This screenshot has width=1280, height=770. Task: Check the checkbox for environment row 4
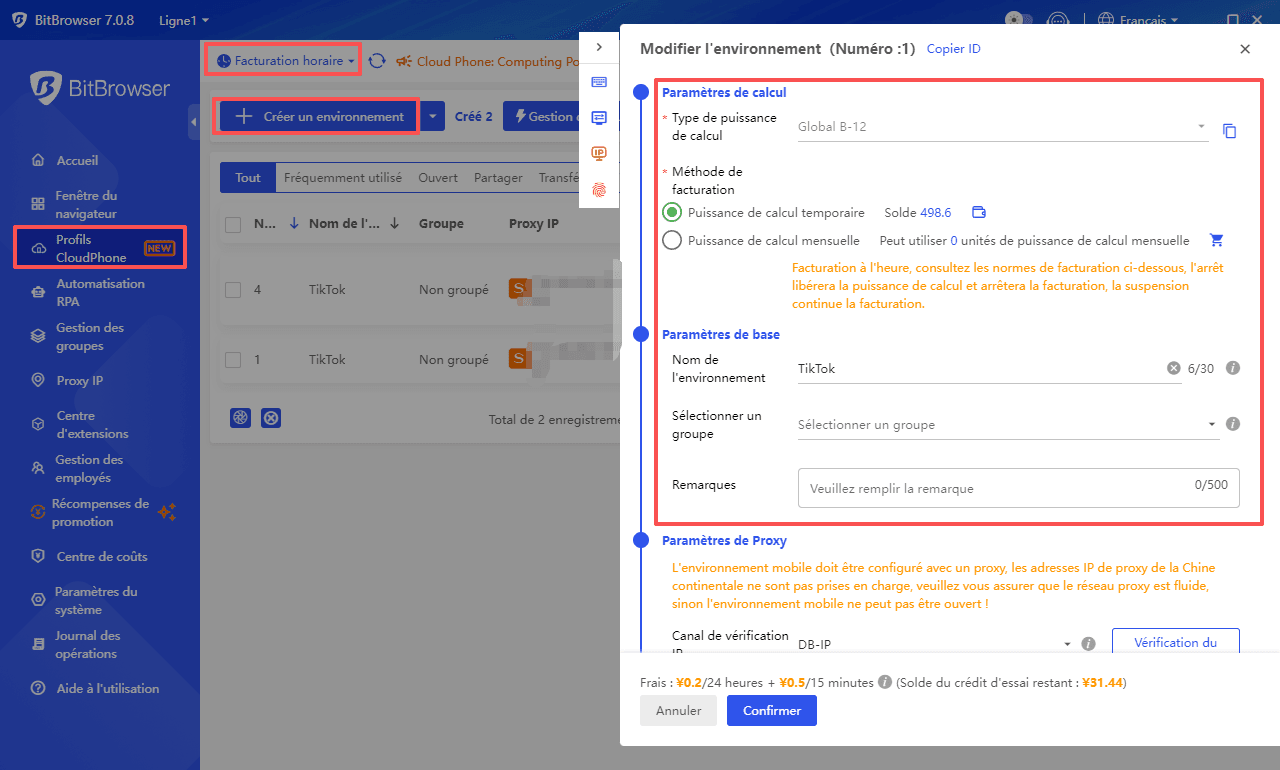(x=233, y=290)
